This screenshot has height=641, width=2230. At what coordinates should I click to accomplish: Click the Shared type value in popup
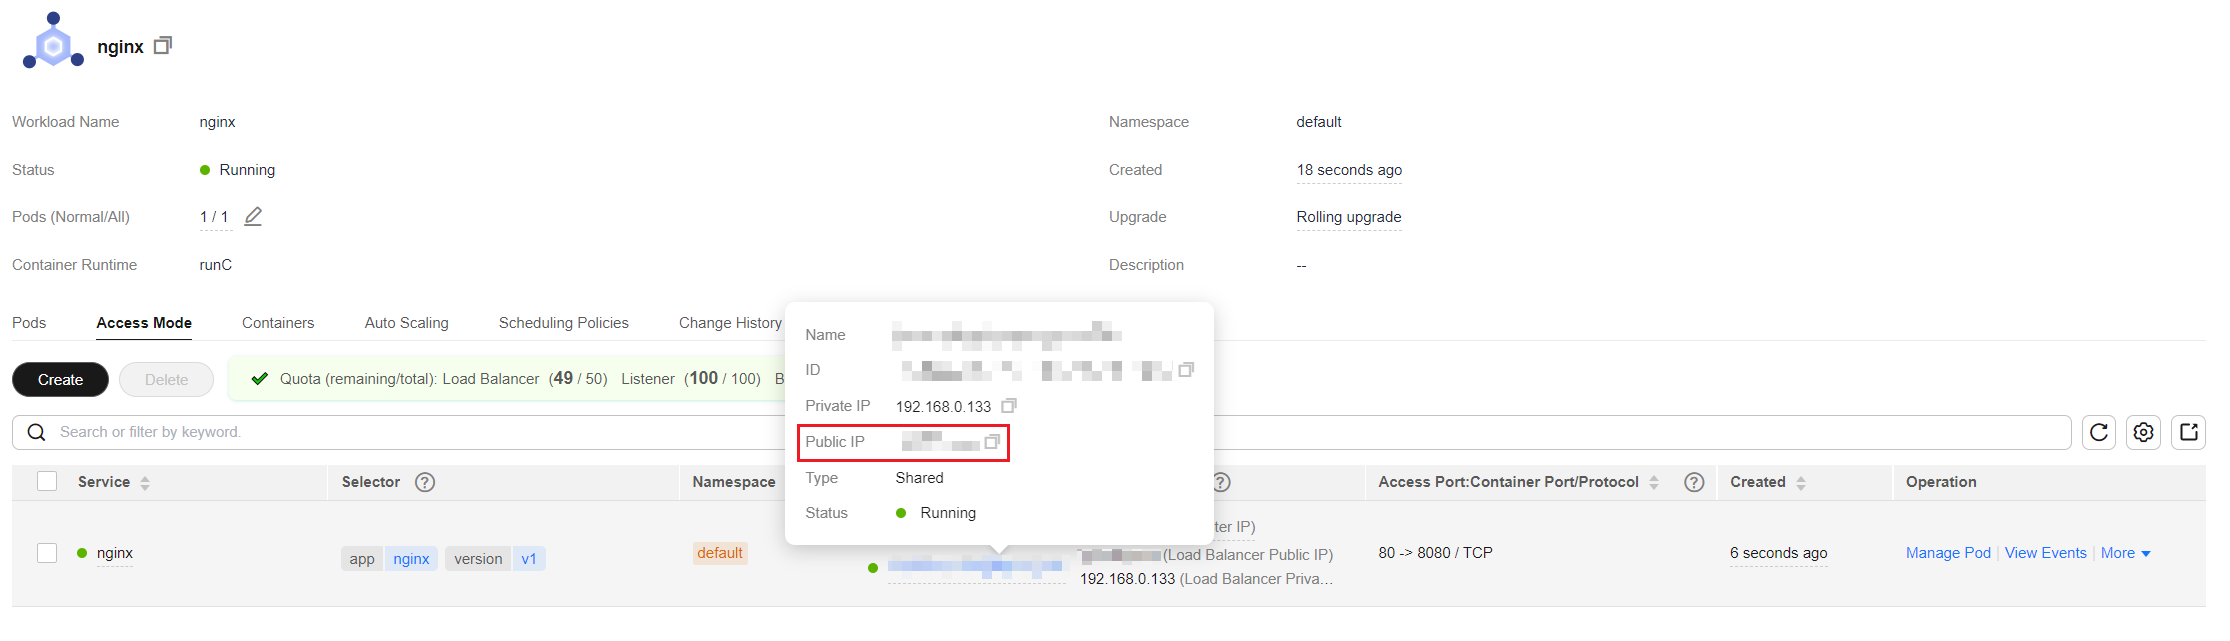(x=919, y=478)
